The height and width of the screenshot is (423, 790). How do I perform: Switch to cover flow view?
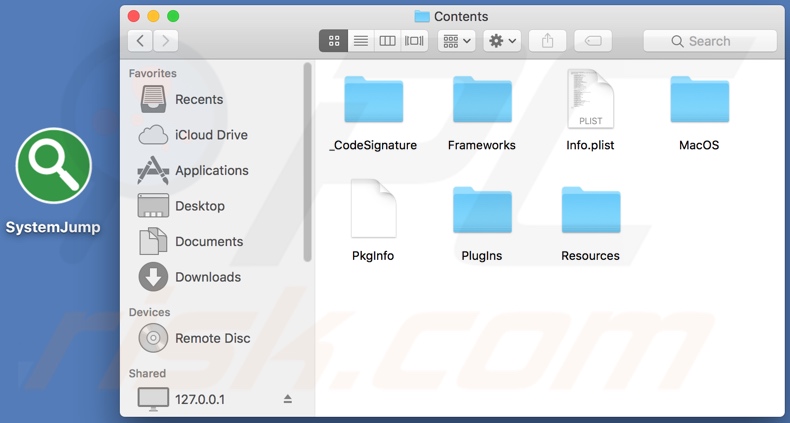click(x=414, y=41)
